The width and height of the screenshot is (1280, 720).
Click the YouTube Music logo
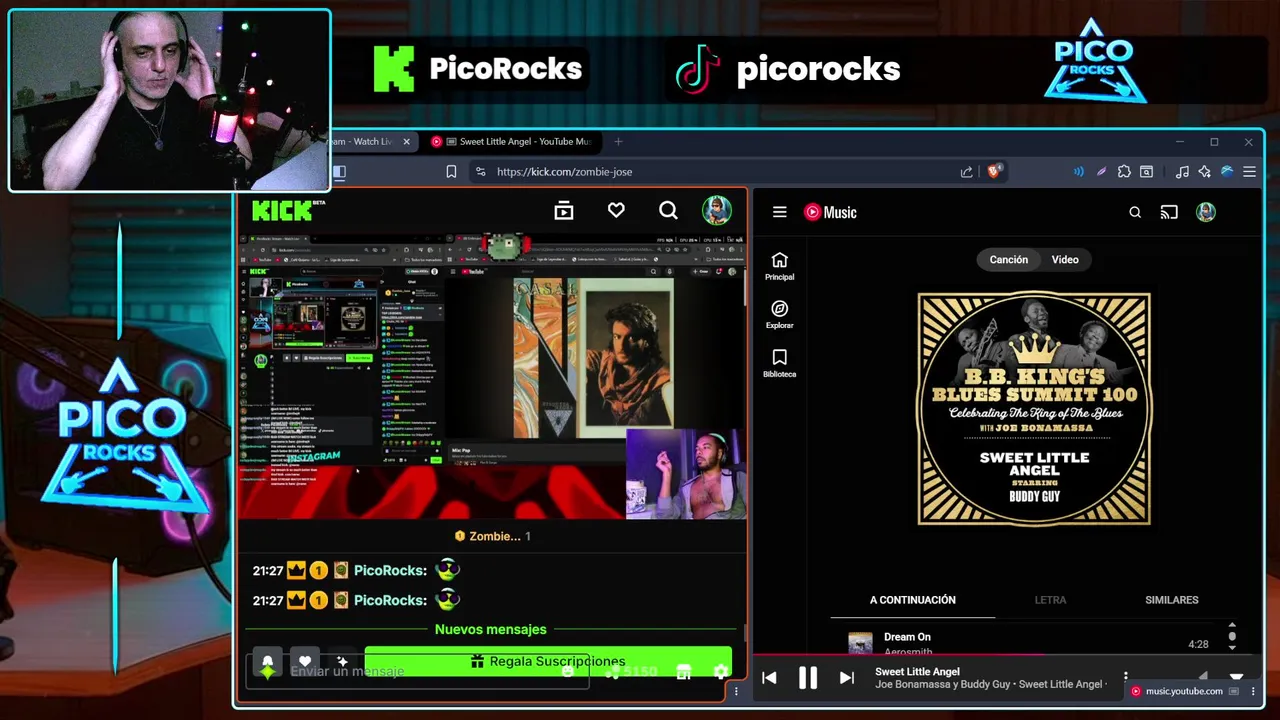pyautogui.click(x=831, y=212)
